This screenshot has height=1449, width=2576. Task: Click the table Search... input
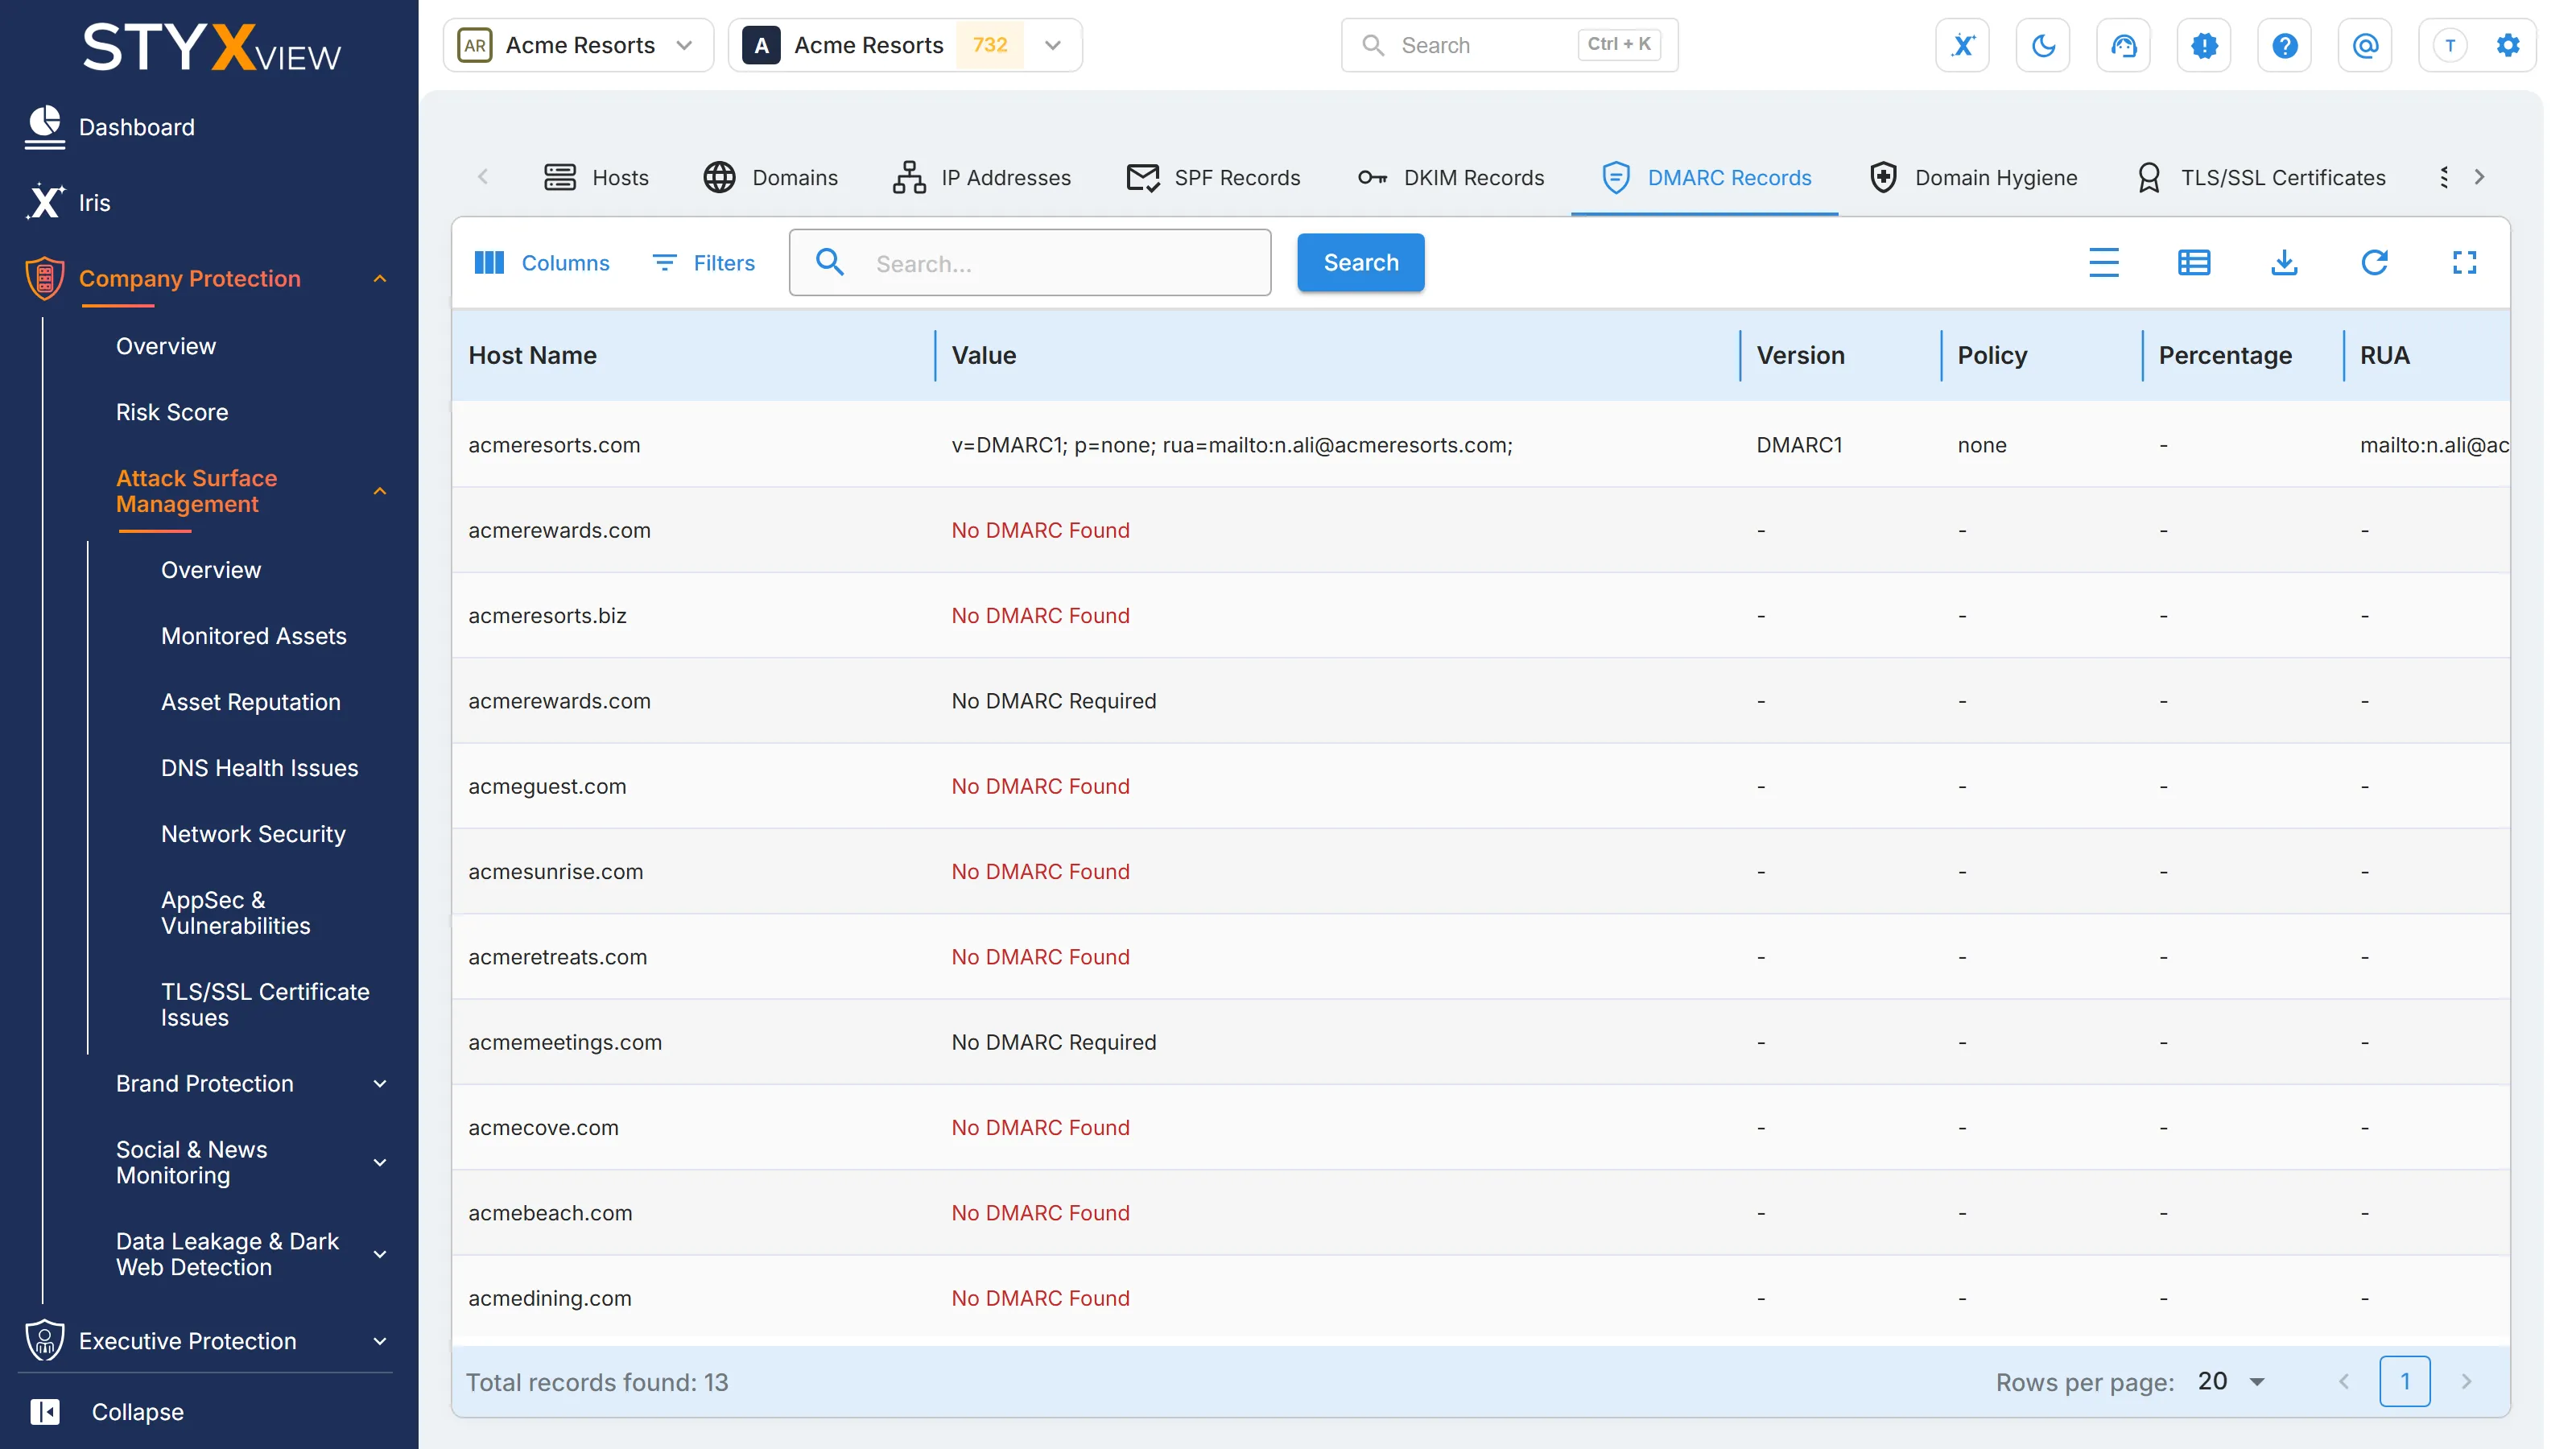point(1030,263)
